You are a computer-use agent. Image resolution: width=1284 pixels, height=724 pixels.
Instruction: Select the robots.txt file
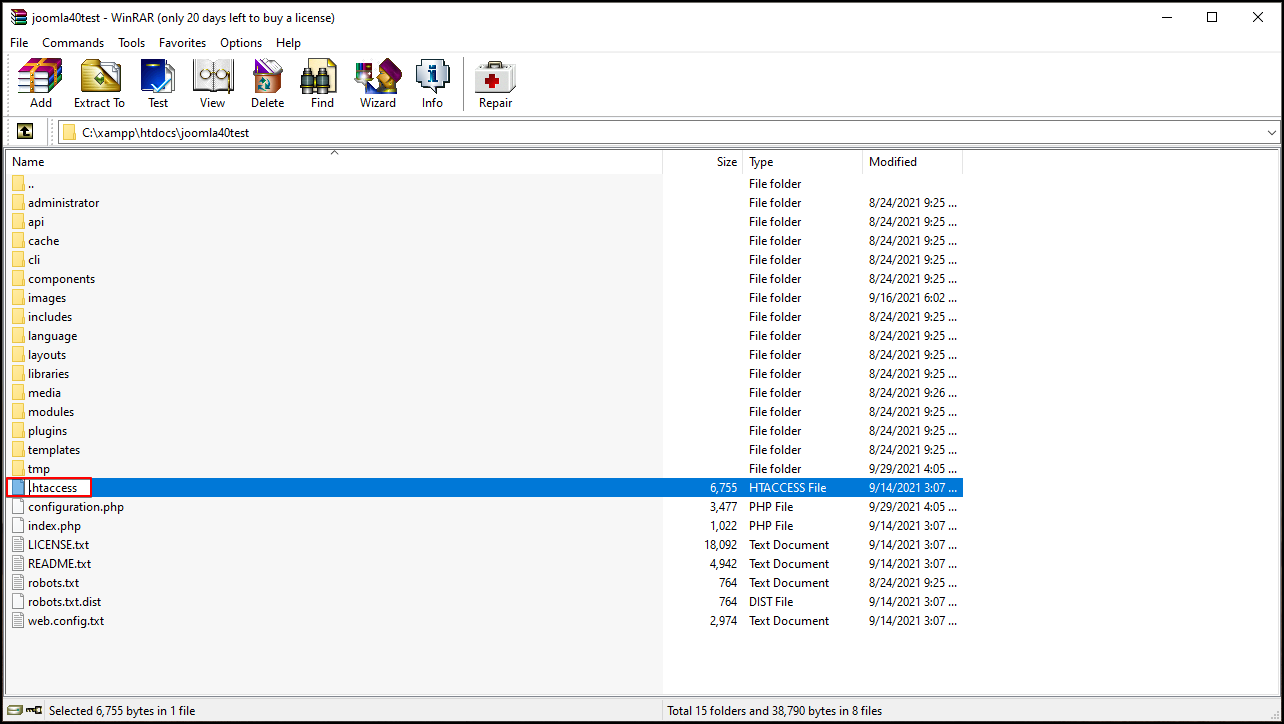(x=53, y=583)
